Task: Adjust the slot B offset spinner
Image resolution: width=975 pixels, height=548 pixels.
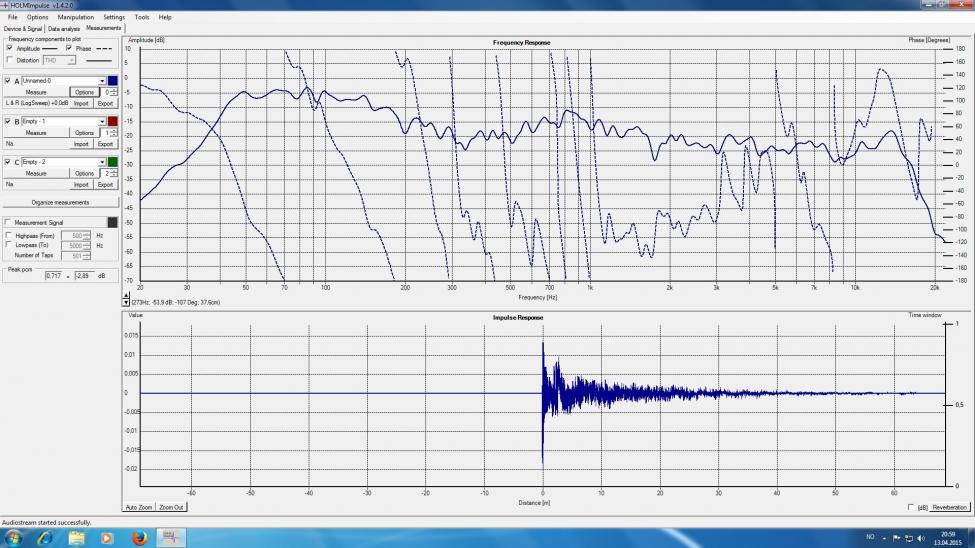Action: pos(113,132)
